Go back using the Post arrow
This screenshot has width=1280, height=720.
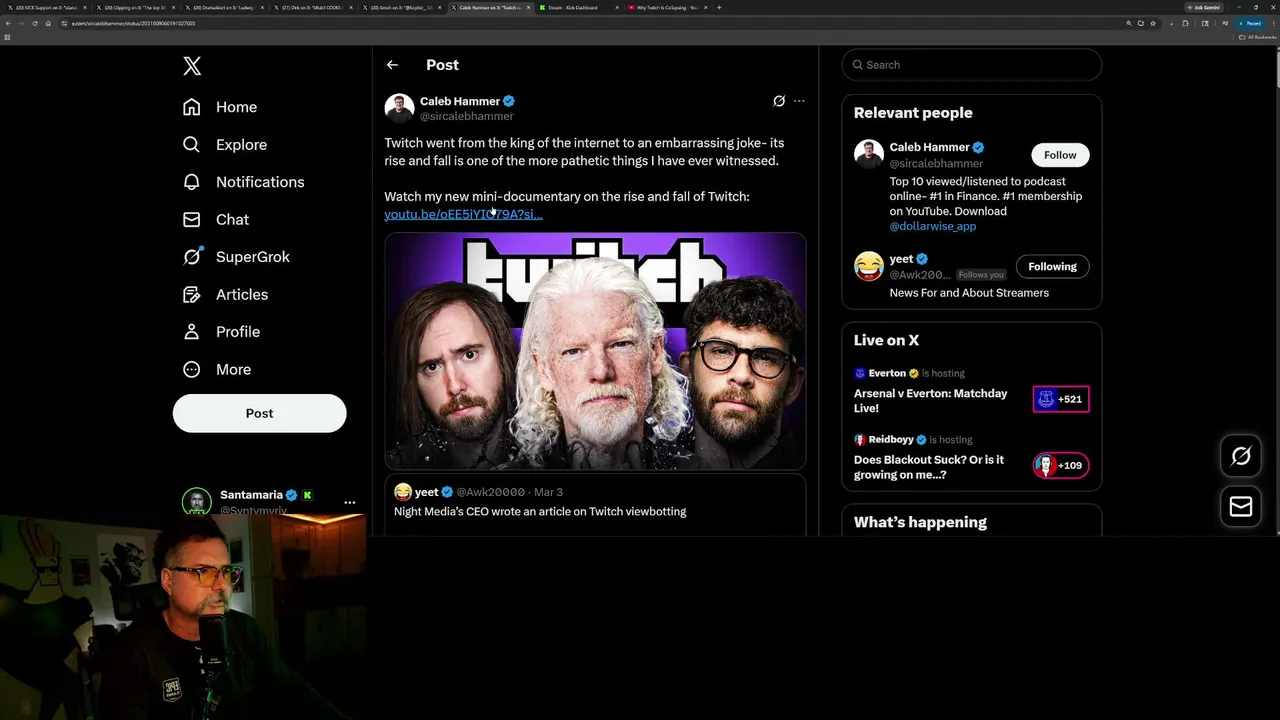point(392,65)
